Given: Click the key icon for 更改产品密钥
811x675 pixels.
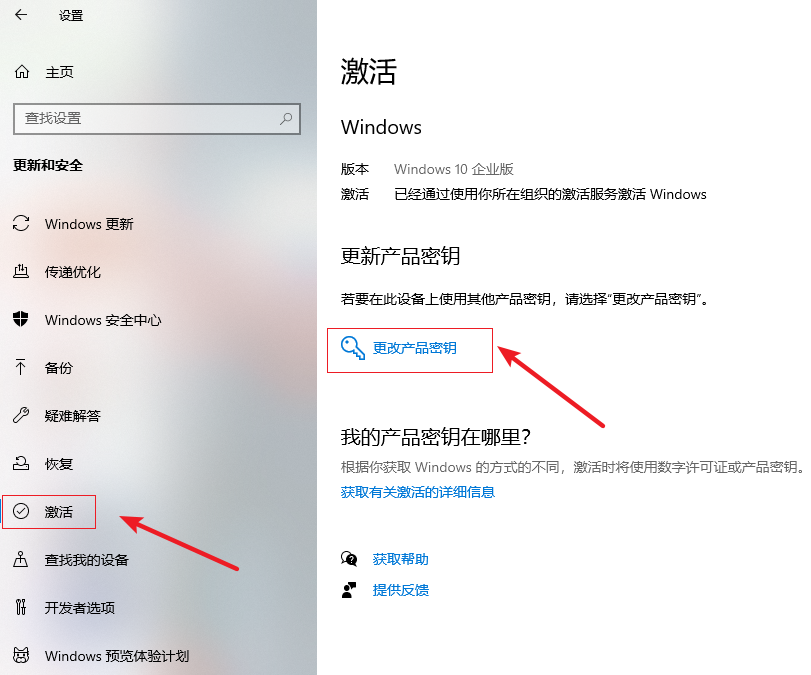Looking at the screenshot, I should click(x=353, y=348).
